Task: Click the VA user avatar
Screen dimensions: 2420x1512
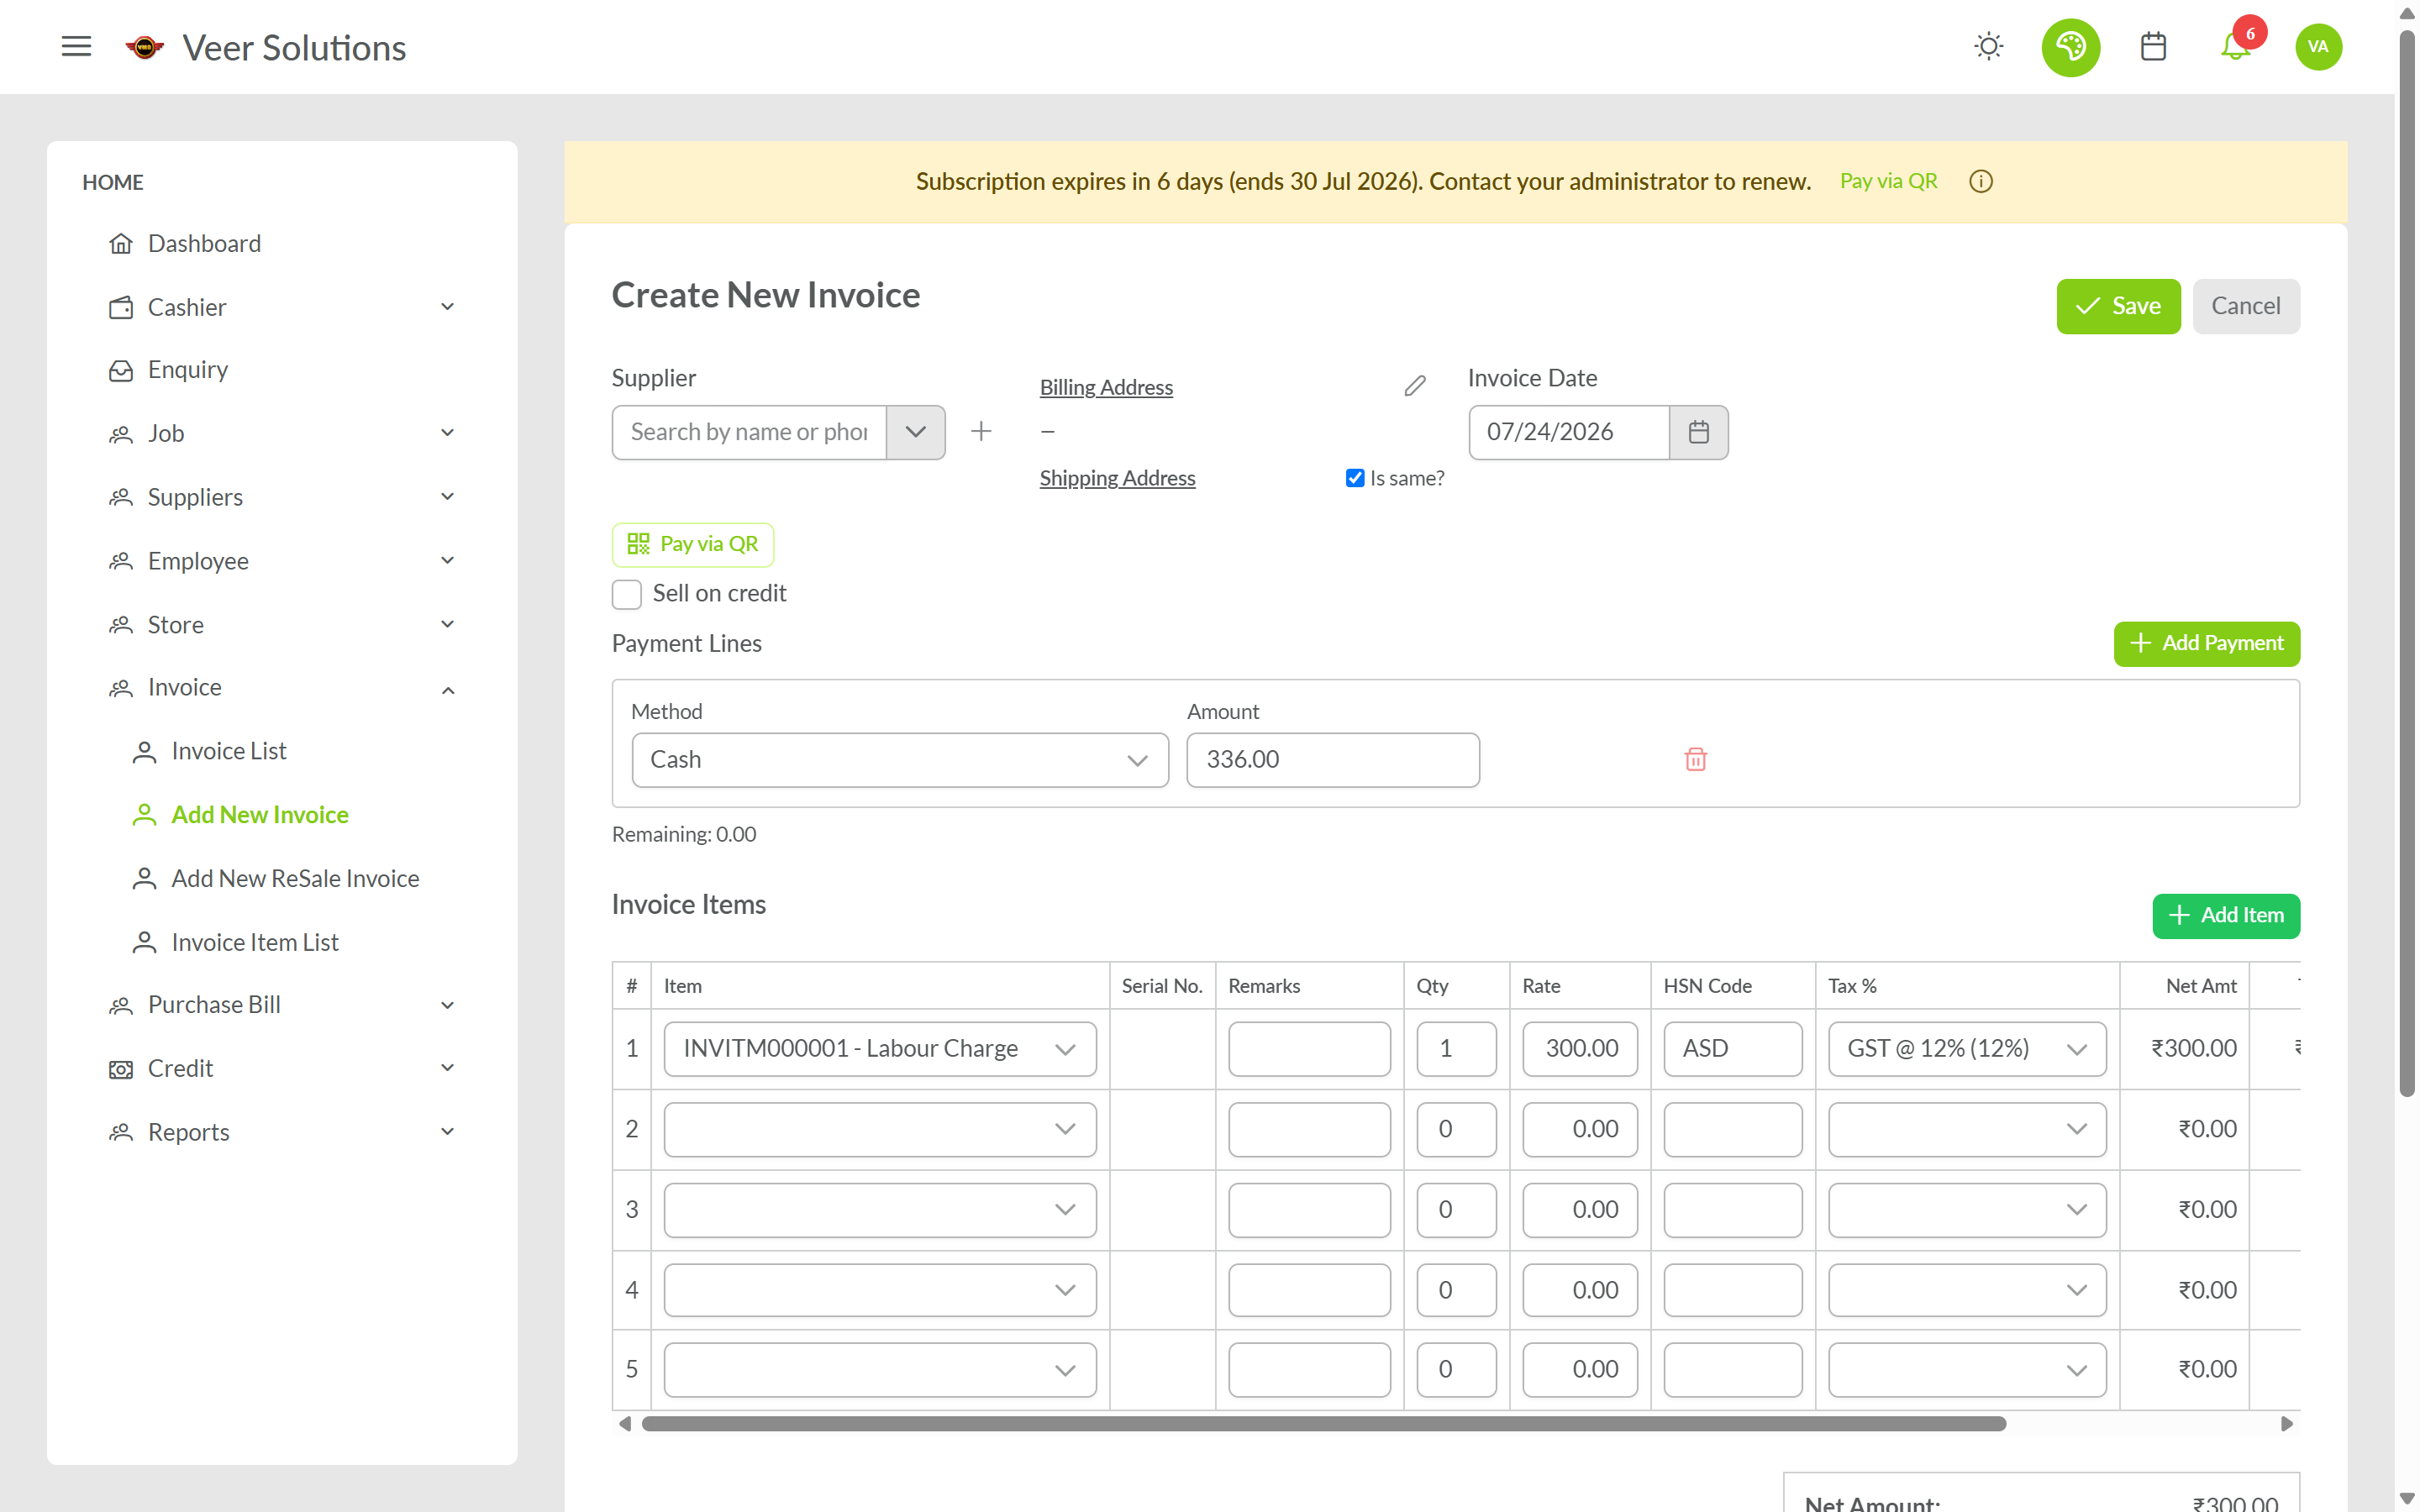Action: pyautogui.click(x=2318, y=47)
